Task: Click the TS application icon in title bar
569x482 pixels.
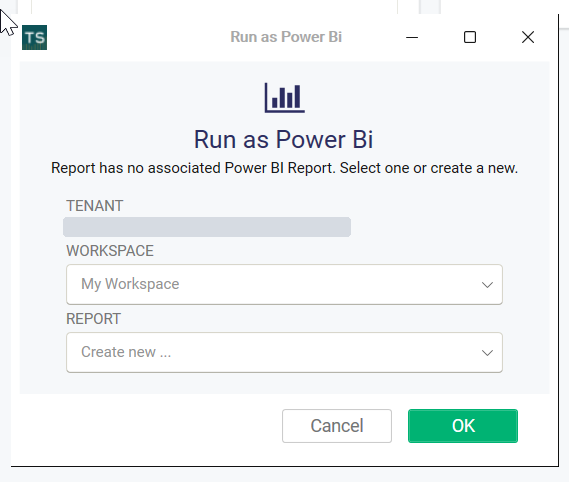Action: click(x=34, y=37)
